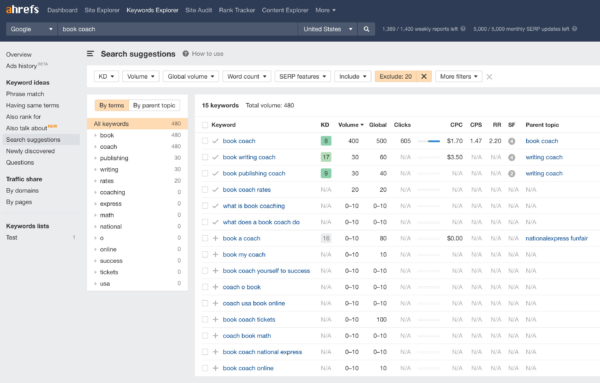Click checkmark icon for what is book coaching
Image resolution: width=600 pixels, height=383 pixels.
(215, 206)
